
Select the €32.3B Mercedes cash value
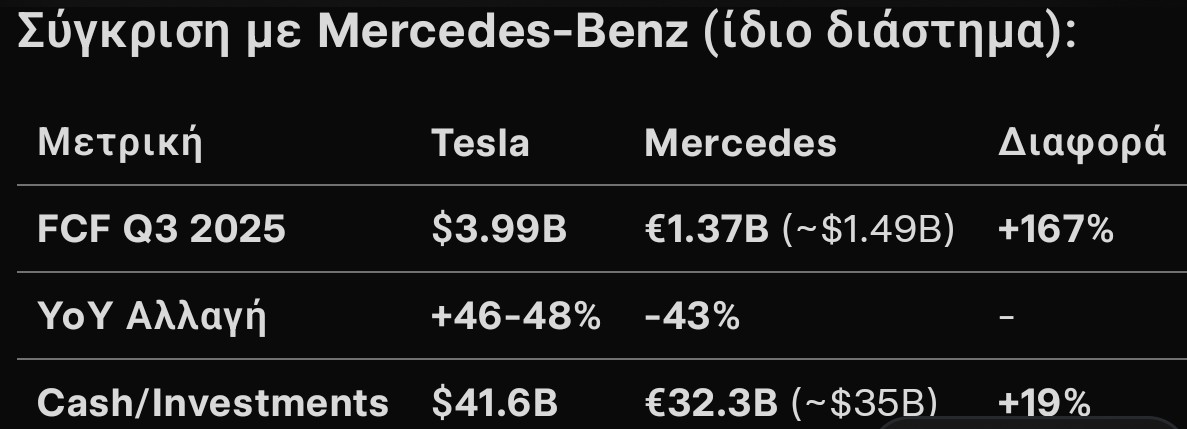(711, 403)
